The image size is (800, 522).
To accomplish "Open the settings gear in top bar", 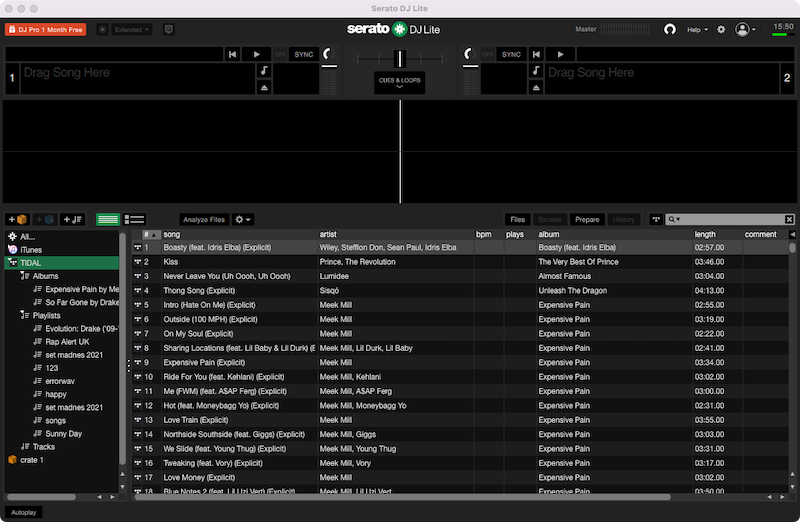I will pos(721,30).
